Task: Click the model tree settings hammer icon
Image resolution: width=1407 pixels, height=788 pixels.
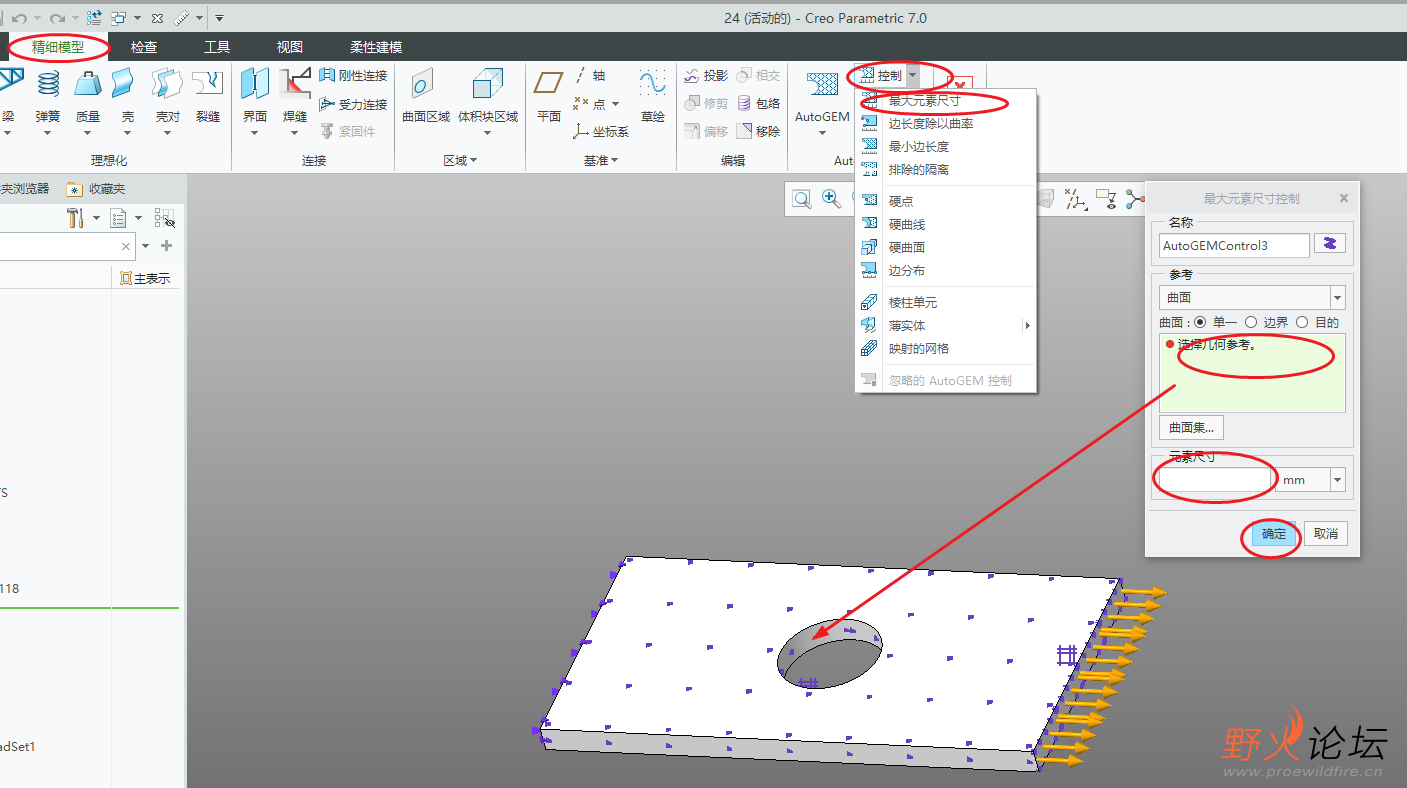Action: tap(75, 218)
